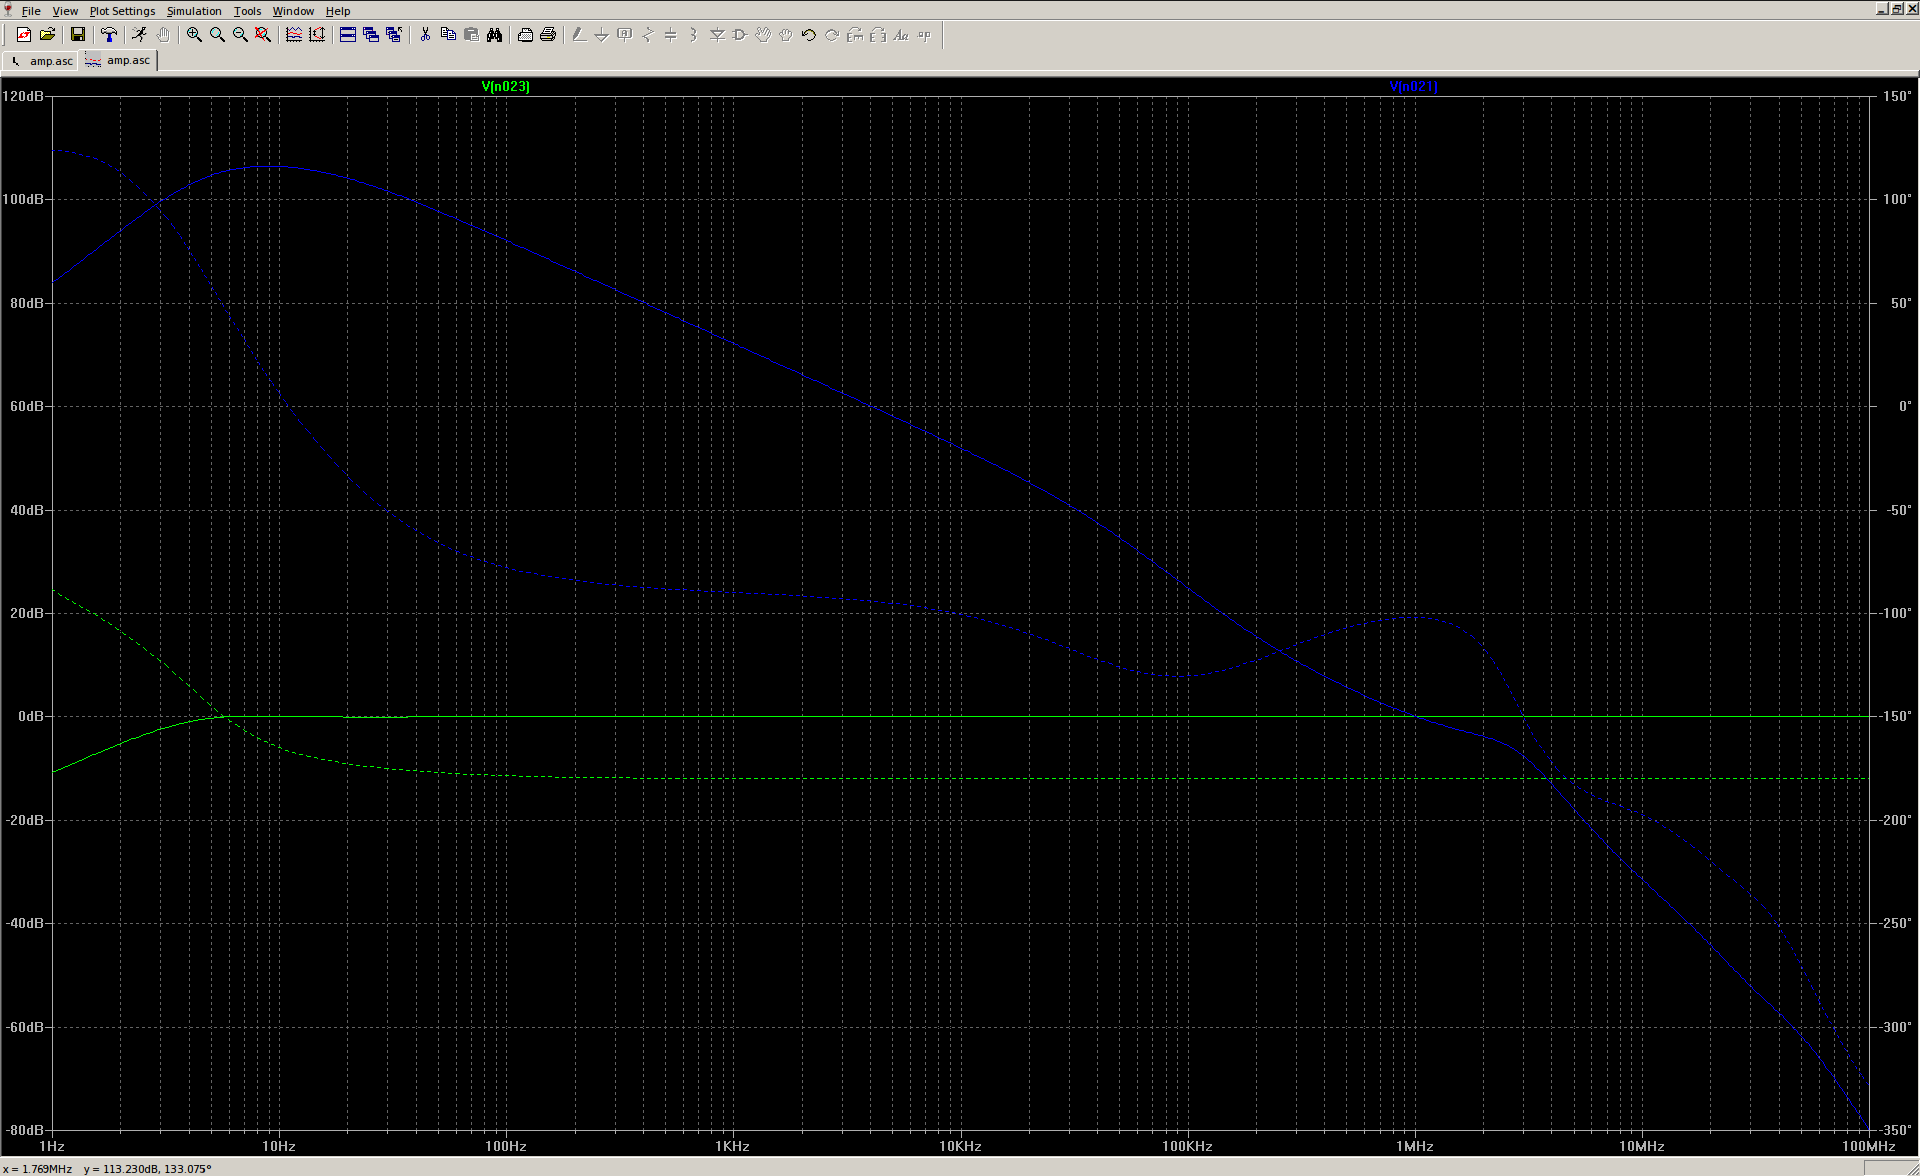Paste using the toolbar clipboard icon
This screenshot has width=1920, height=1176.
coord(471,35)
